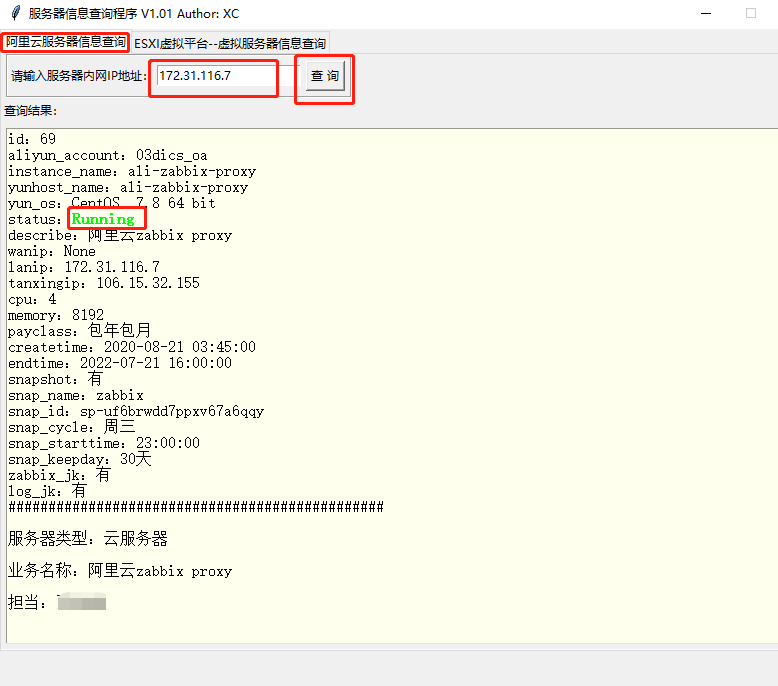Click the 'snap_keepday: 30天' line

coord(79,459)
